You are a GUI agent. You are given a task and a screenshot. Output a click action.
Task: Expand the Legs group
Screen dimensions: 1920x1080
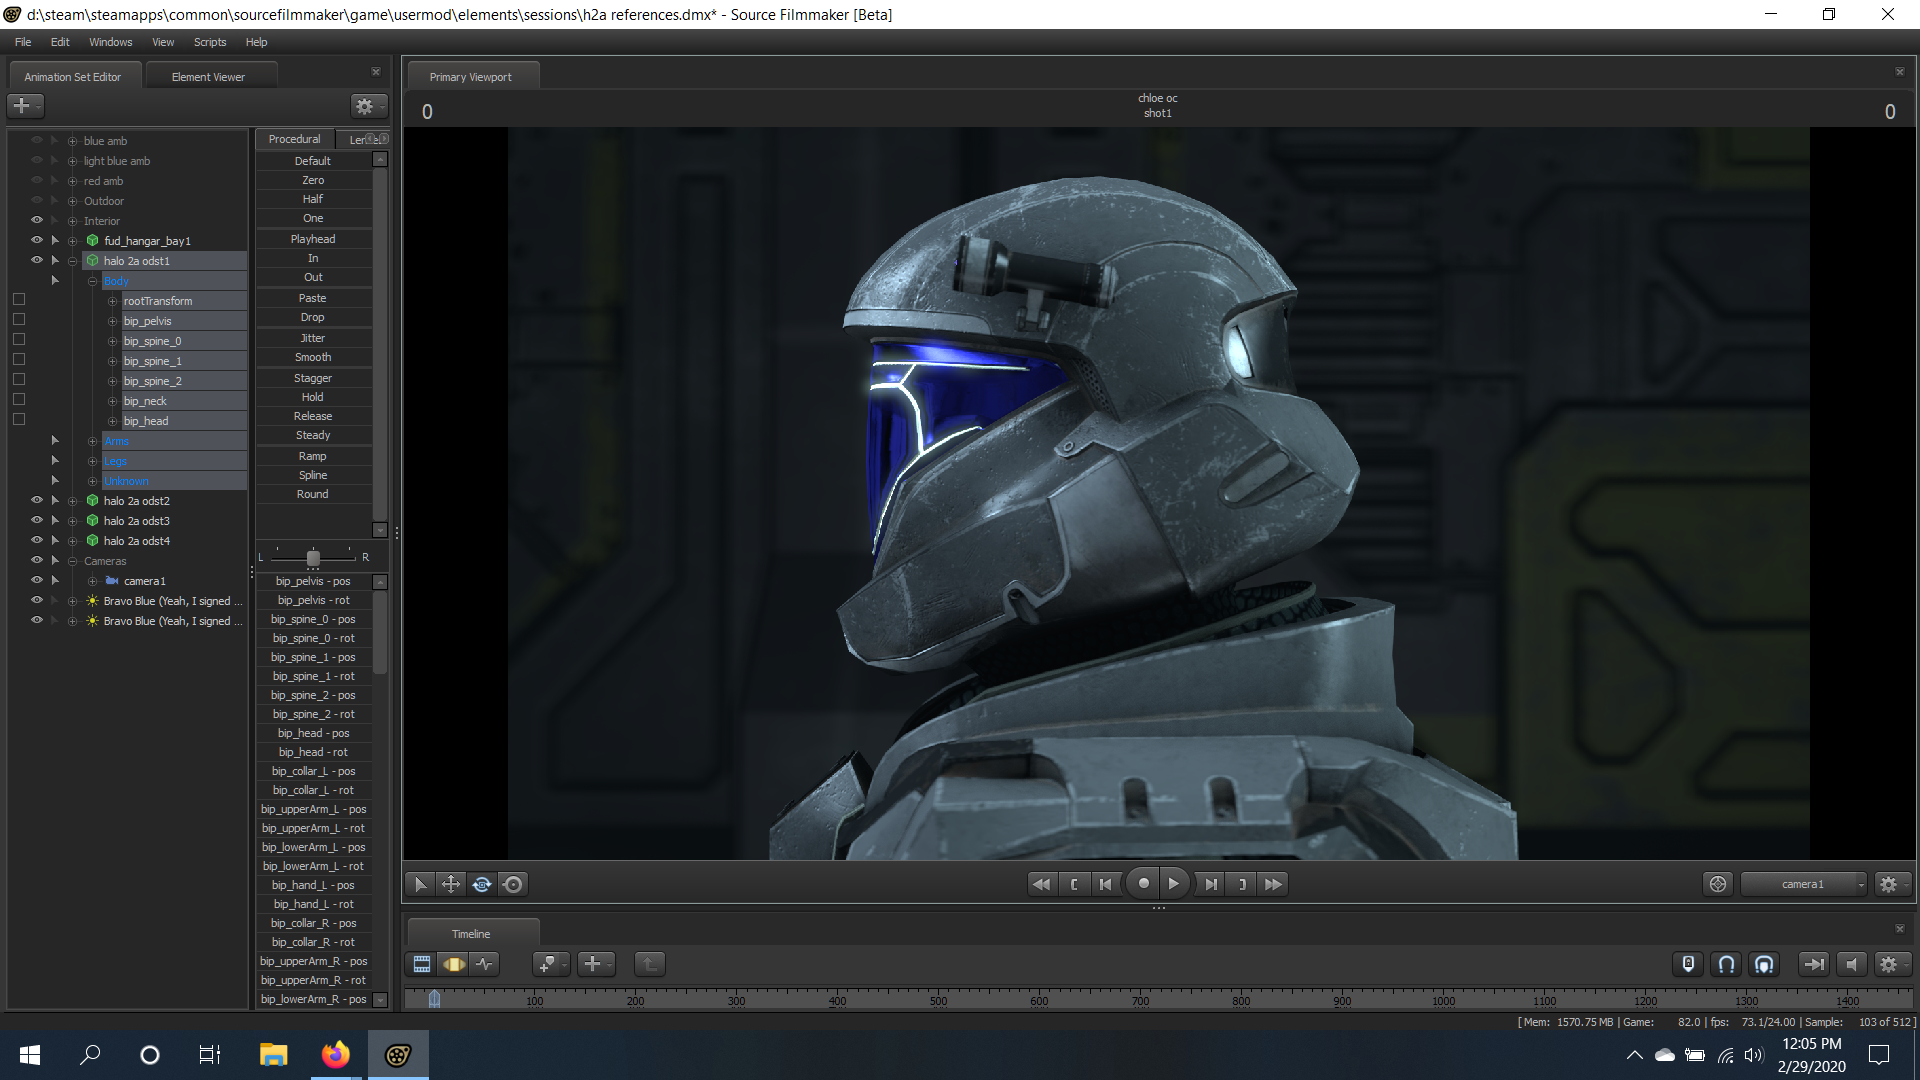[93, 461]
